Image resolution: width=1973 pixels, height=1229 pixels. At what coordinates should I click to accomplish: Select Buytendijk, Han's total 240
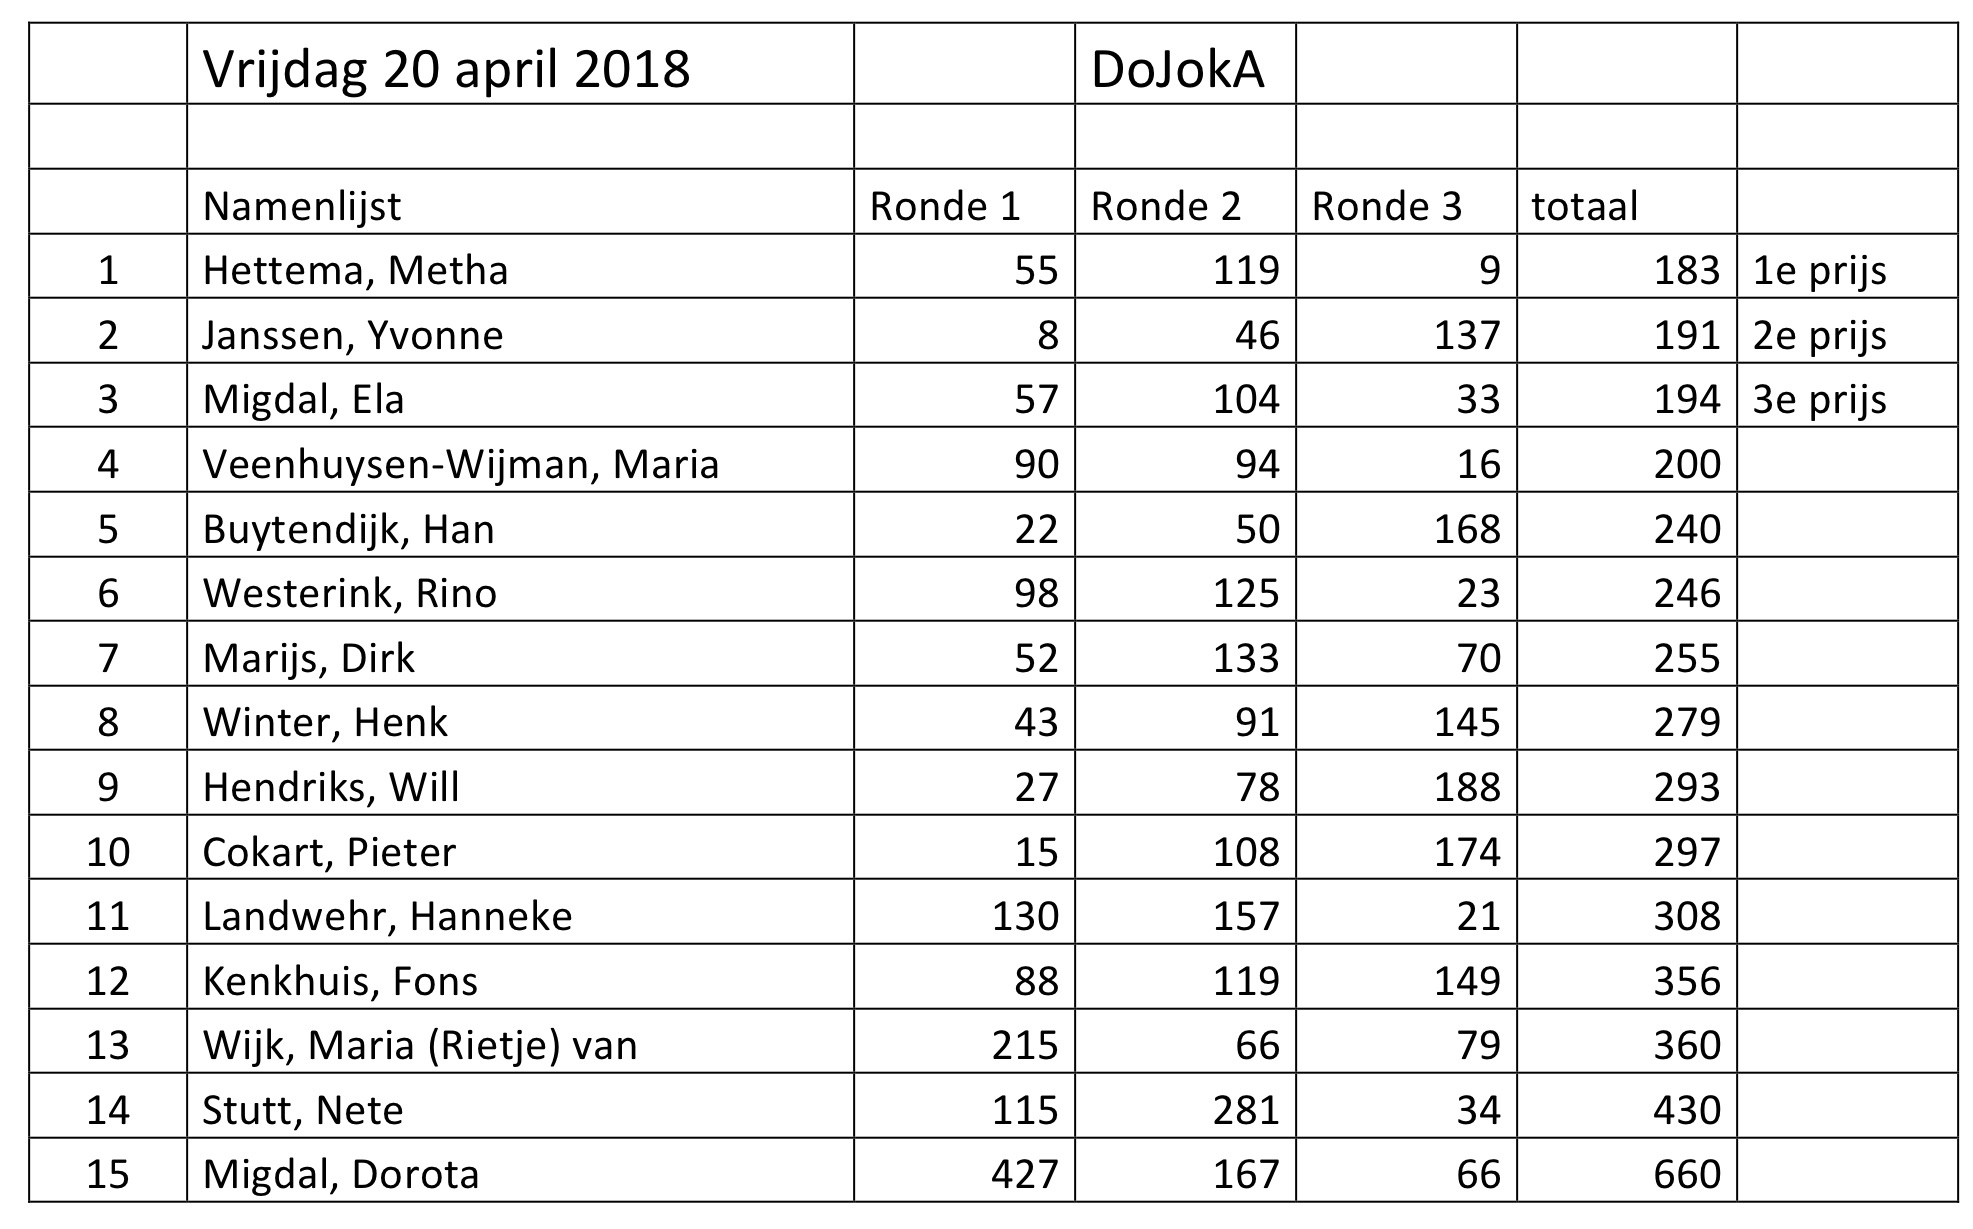pyautogui.click(x=1627, y=524)
